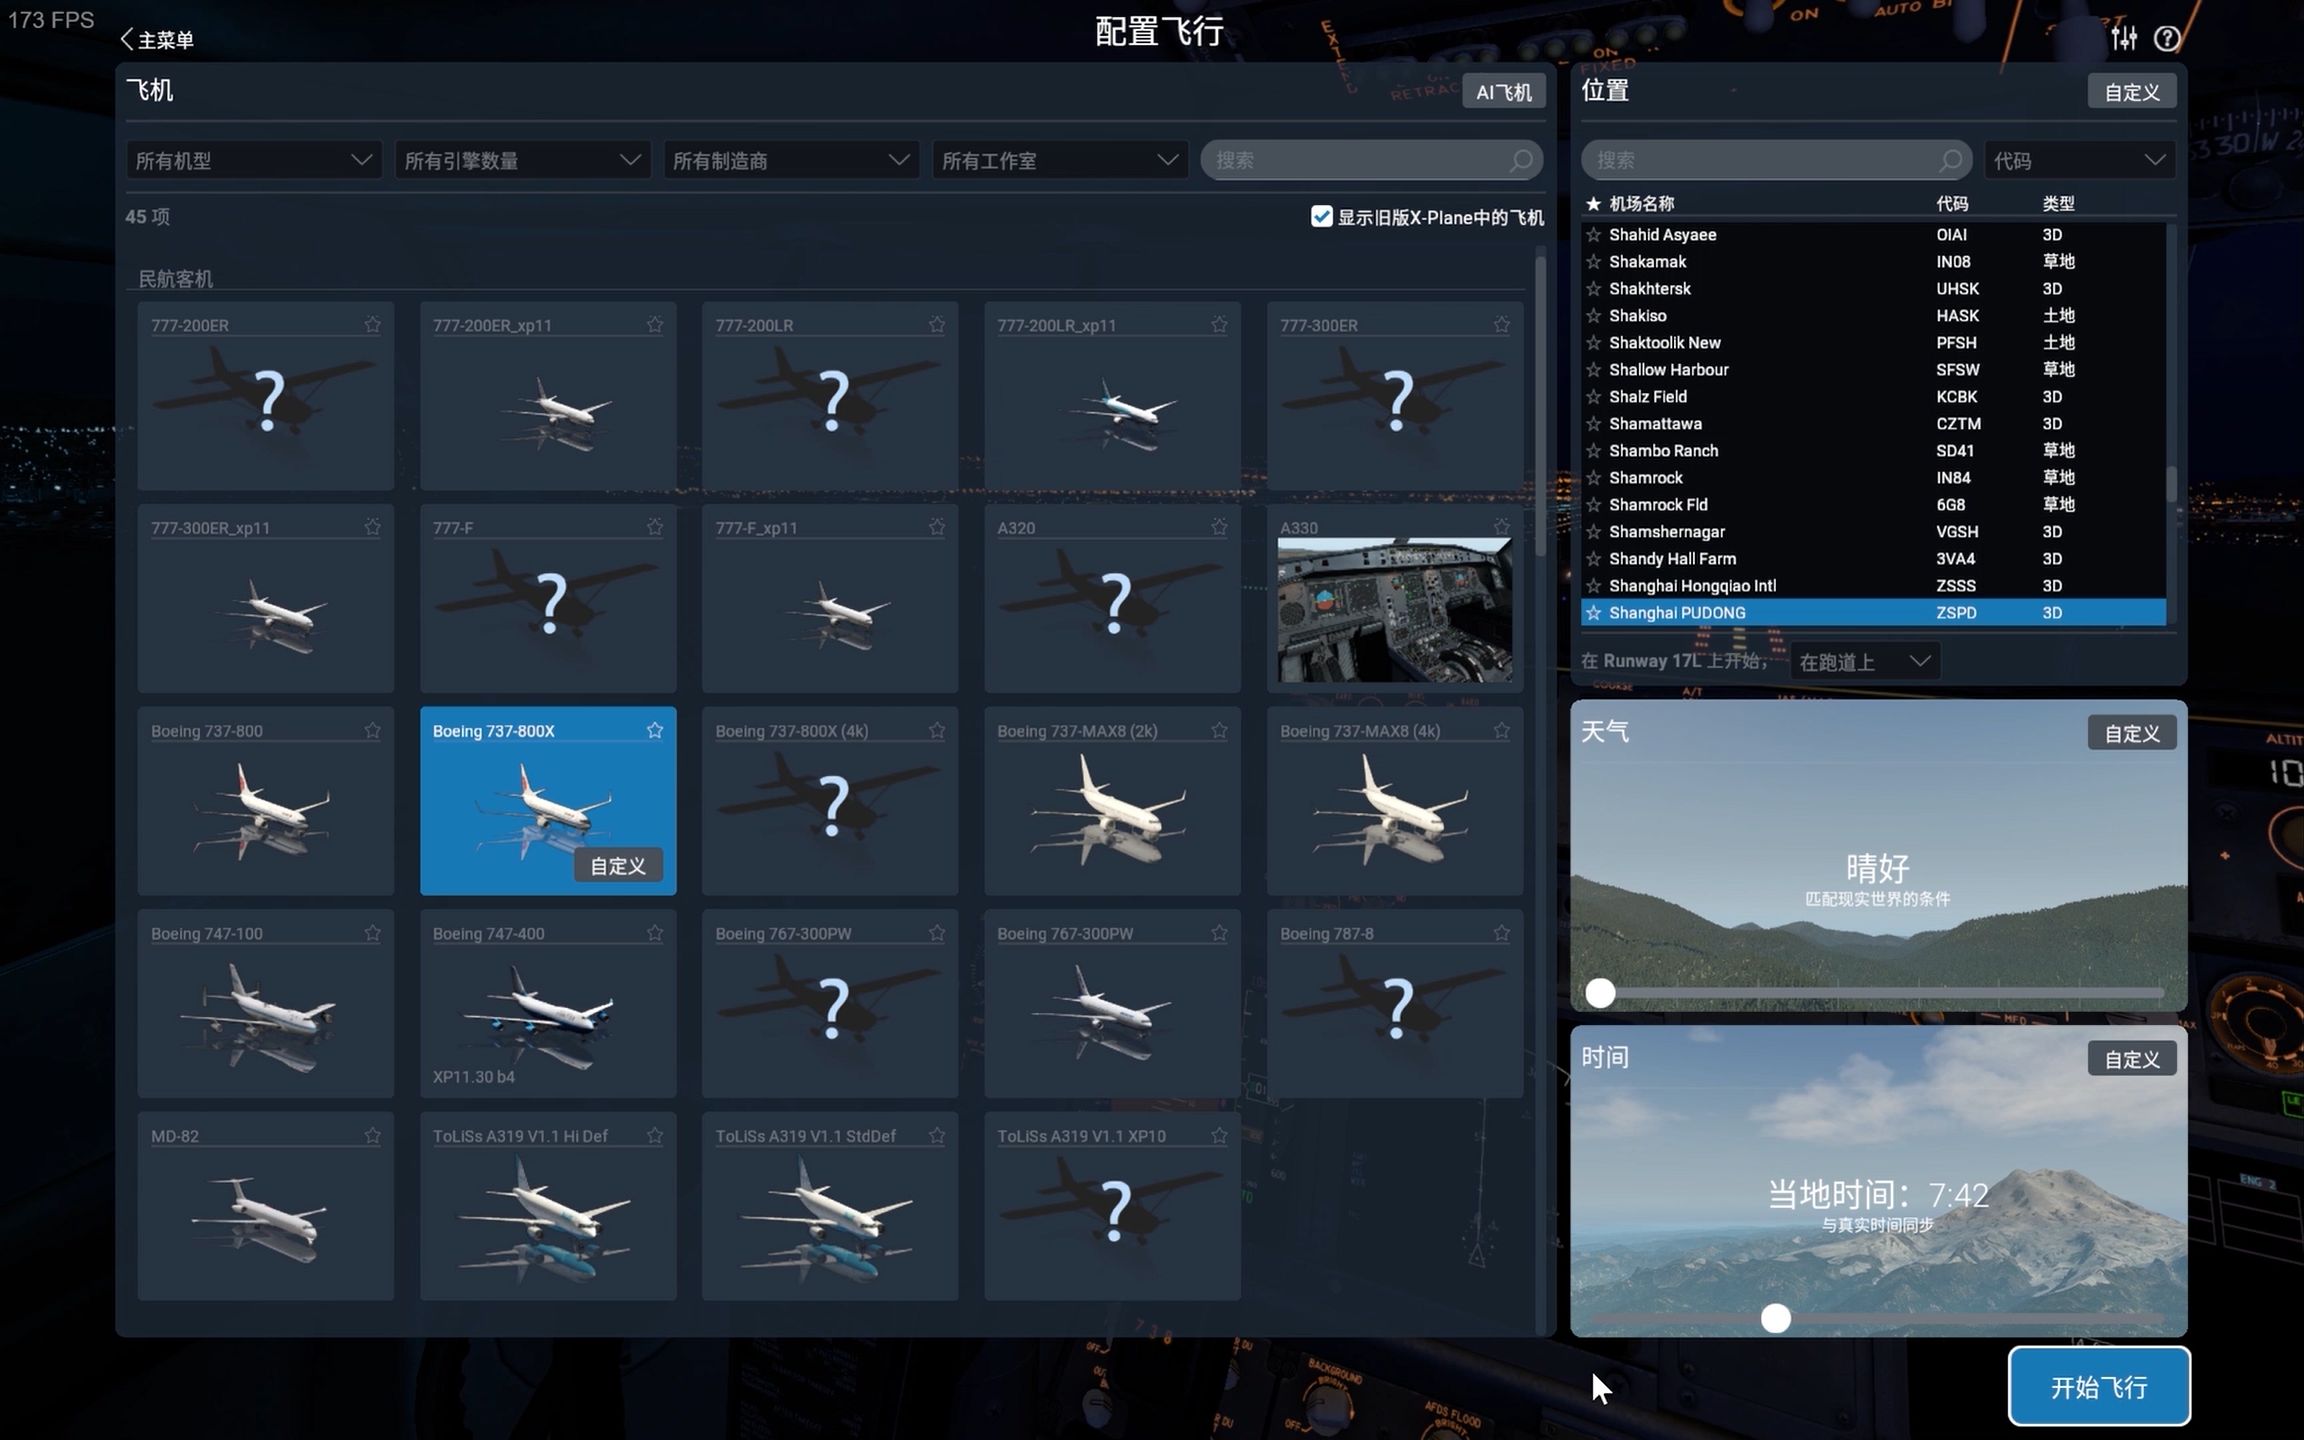Open the 所有制造商 dropdown

(x=791, y=160)
